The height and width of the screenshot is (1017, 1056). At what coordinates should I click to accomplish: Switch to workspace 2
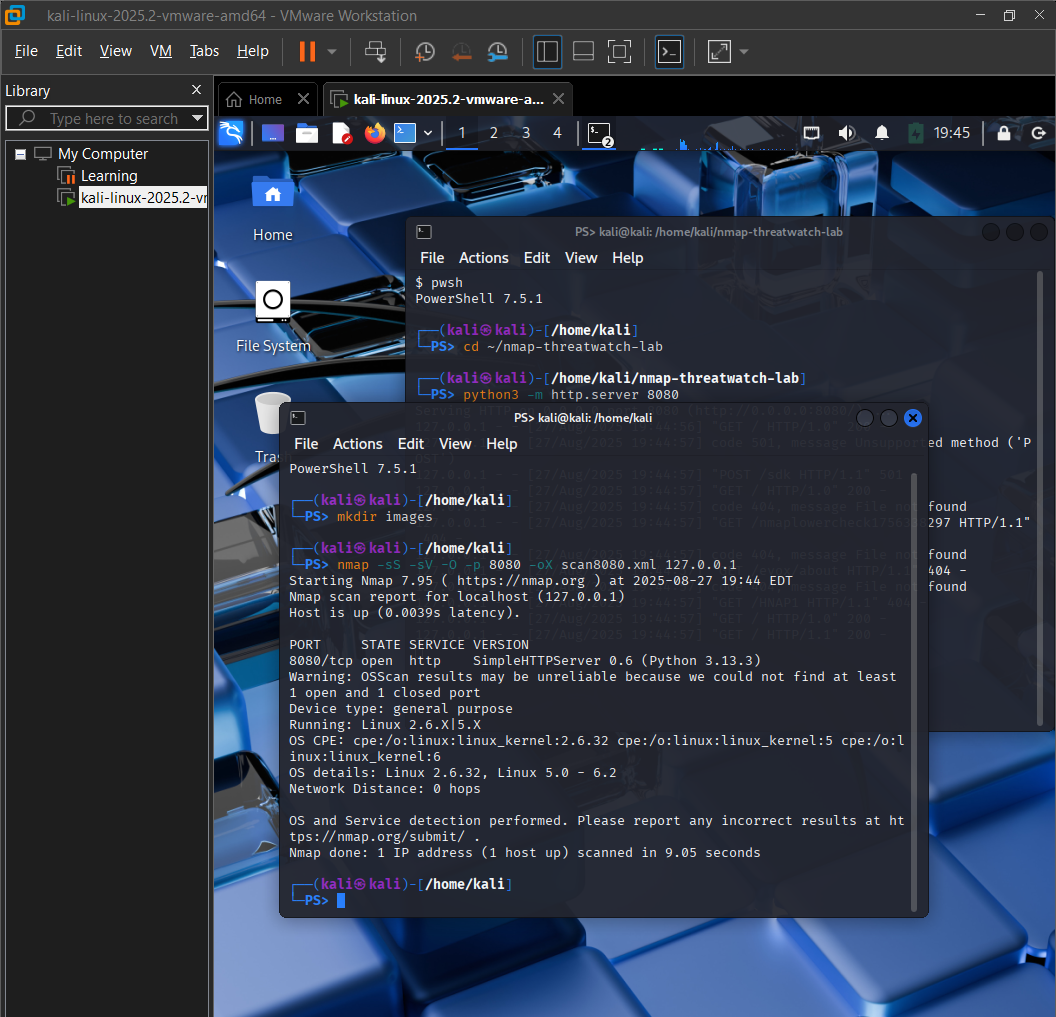coord(494,133)
